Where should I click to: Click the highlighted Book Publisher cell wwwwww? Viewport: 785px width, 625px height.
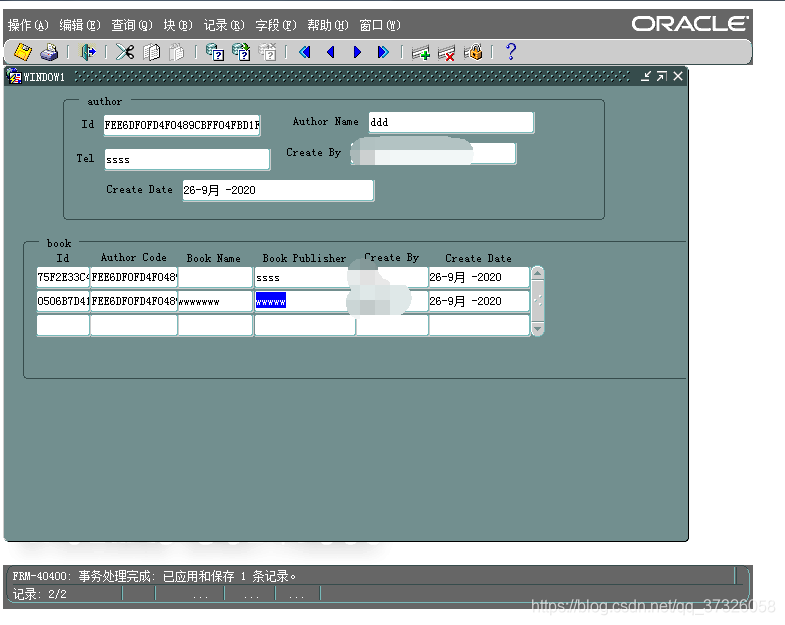coord(305,301)
